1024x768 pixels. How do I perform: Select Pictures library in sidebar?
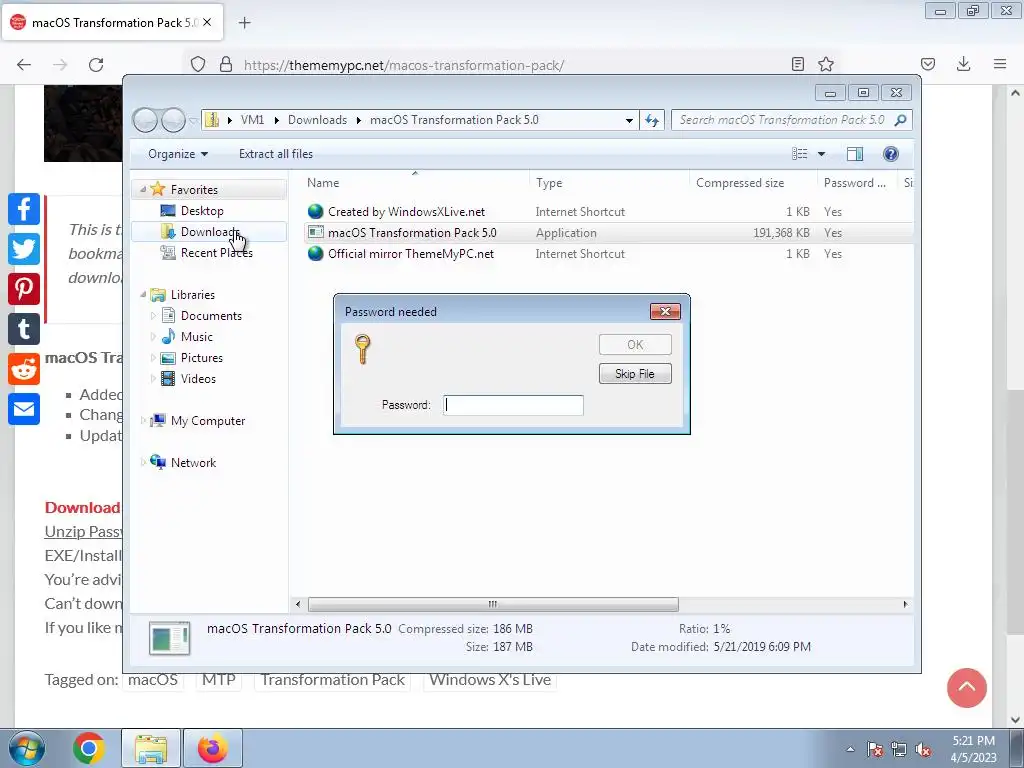point(201,358)
